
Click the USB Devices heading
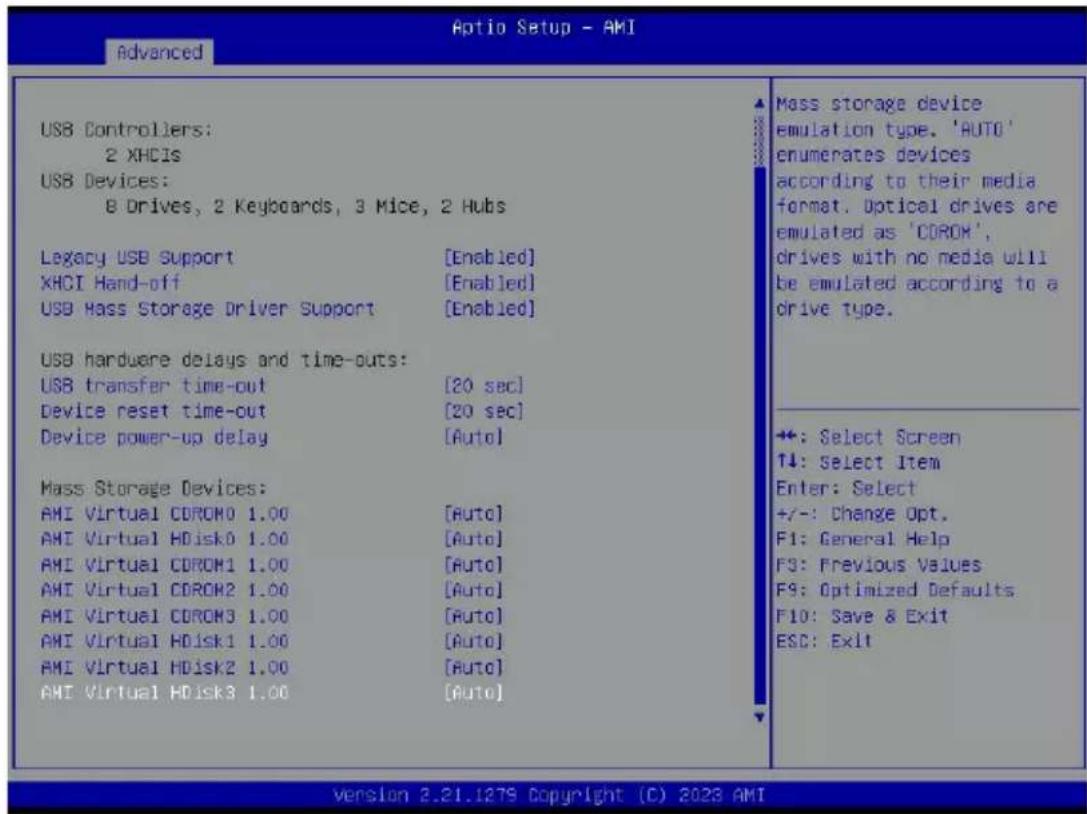pyautogui.click(x=105, y=181)
